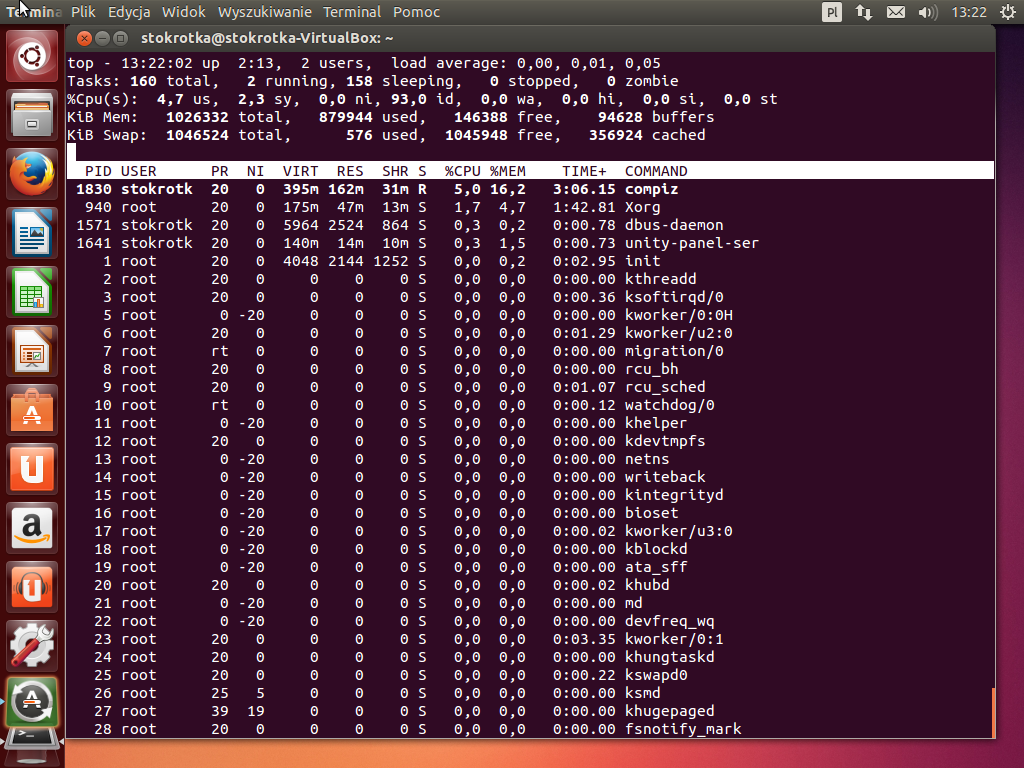Open the Files manager icon
Viewport: 1024px width, 768px height.
pos(33,116)
